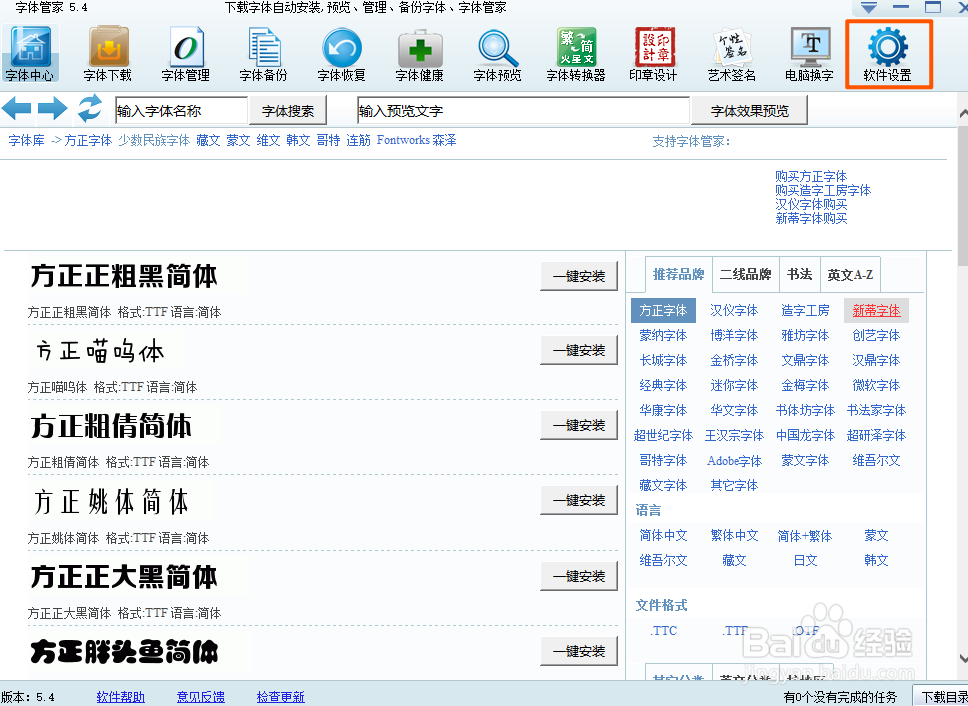Open the 字体下载 toolbar icon
The image size is (968, 706).
pos(107,54)
